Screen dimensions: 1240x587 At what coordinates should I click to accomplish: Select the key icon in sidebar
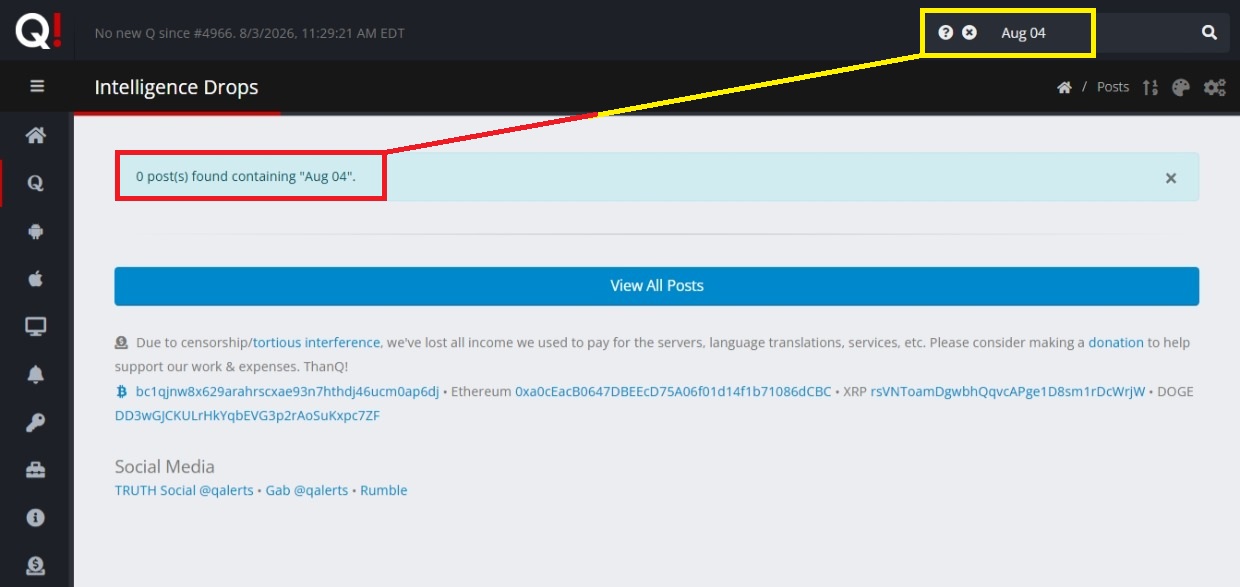pos(36,423)
